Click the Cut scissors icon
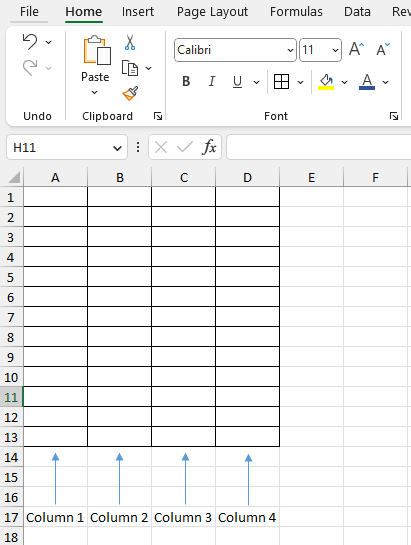Screen dimensions: 411x545 click(130, 42)
